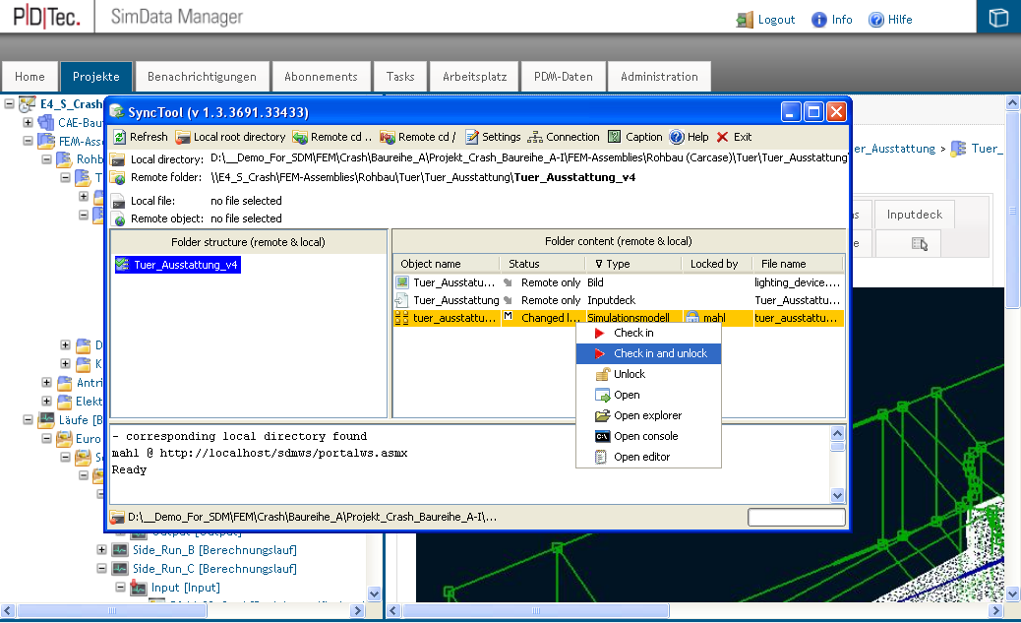The height and width of the screenshot is (623, 1021).
Task: Select Open in the context menu
Action: click(649, 395)
